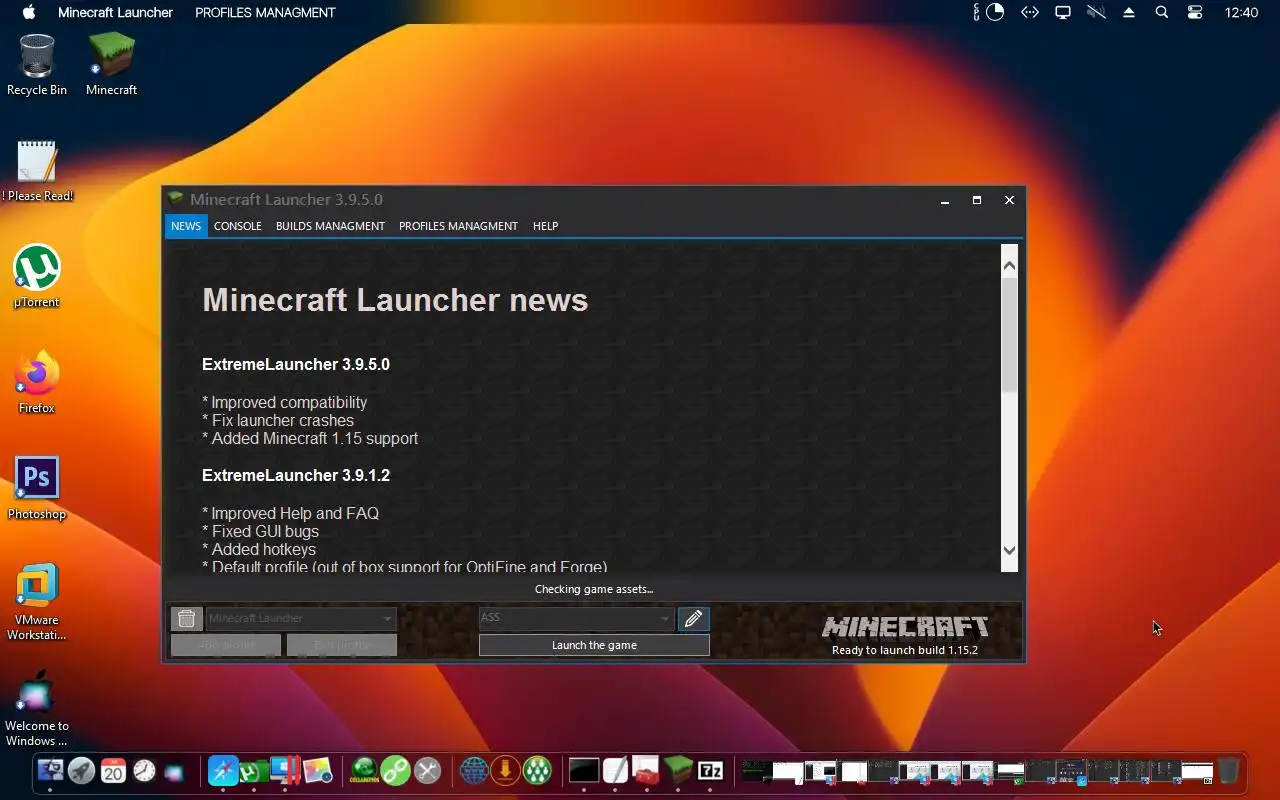
Task: Expand the username dropdown with its arrow
Action: [666, 619]
